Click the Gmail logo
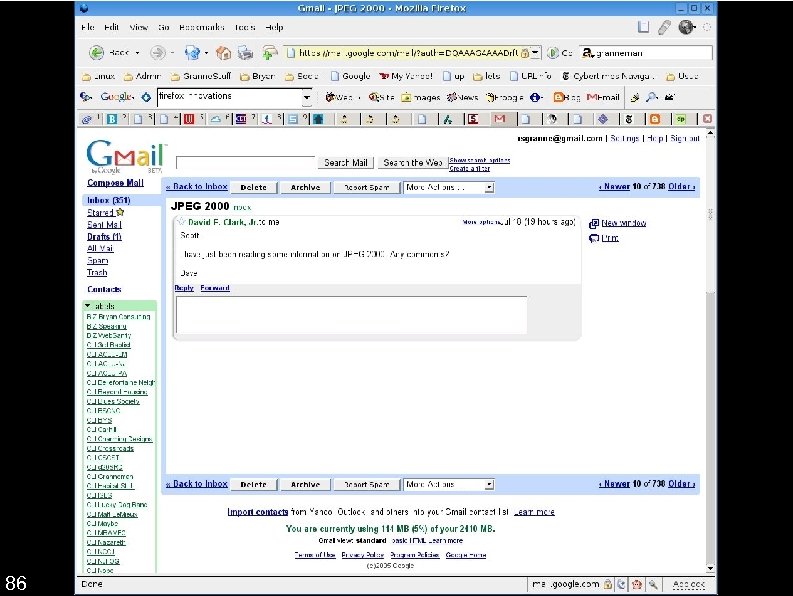Image resolution: width=793 pixels, height=596 pixels. click(125, 156)
